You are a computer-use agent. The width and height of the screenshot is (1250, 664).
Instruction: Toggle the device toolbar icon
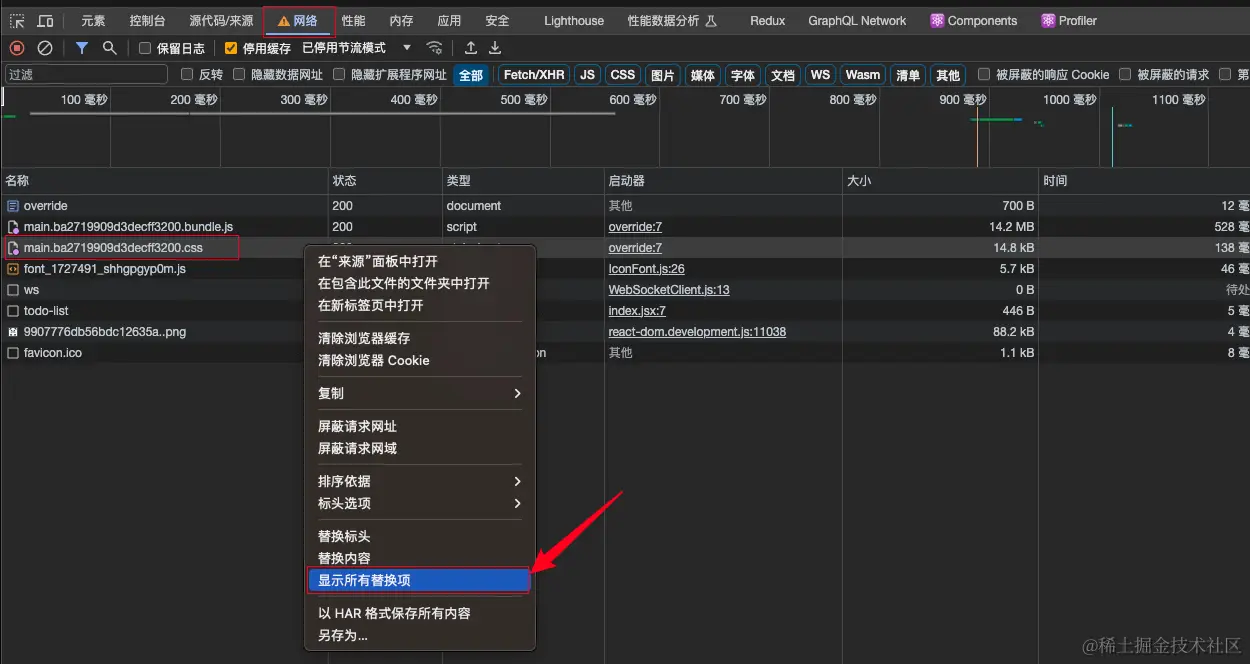click(46, 21)
